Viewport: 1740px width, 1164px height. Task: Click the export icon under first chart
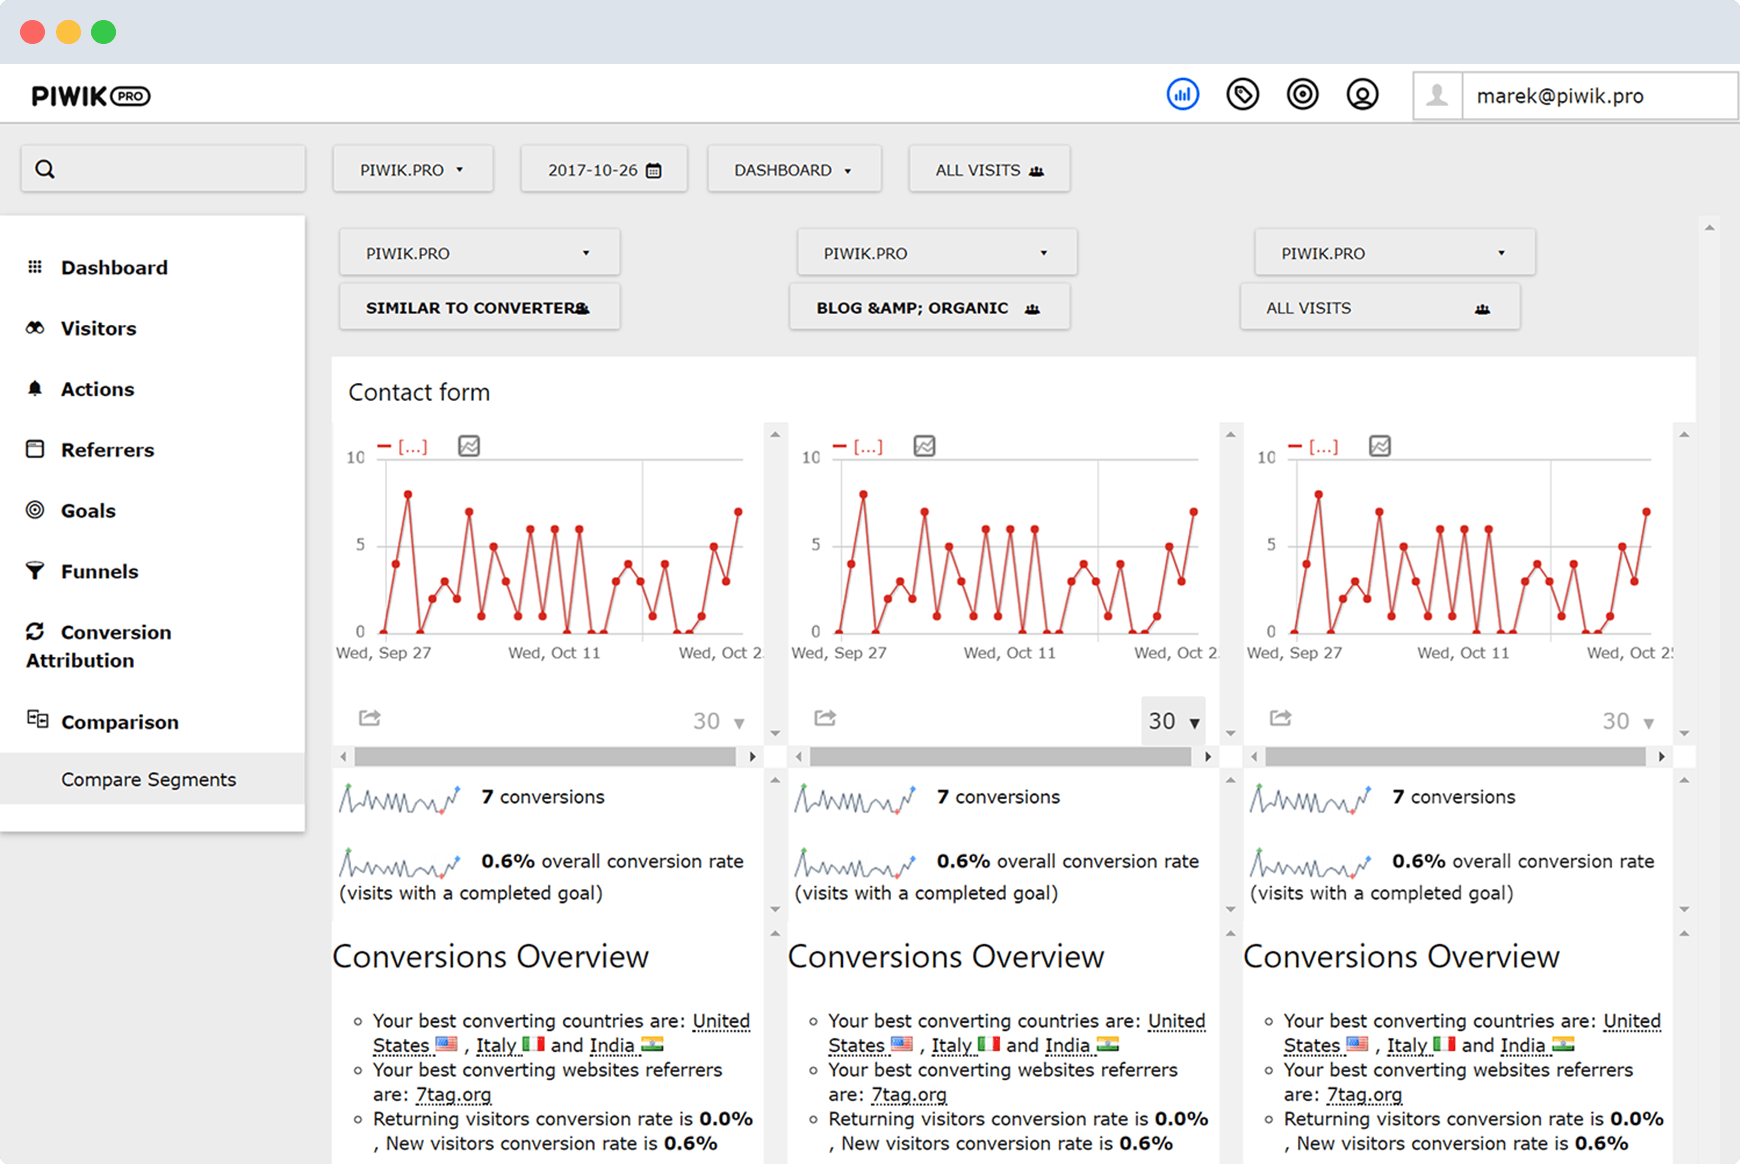370,718
